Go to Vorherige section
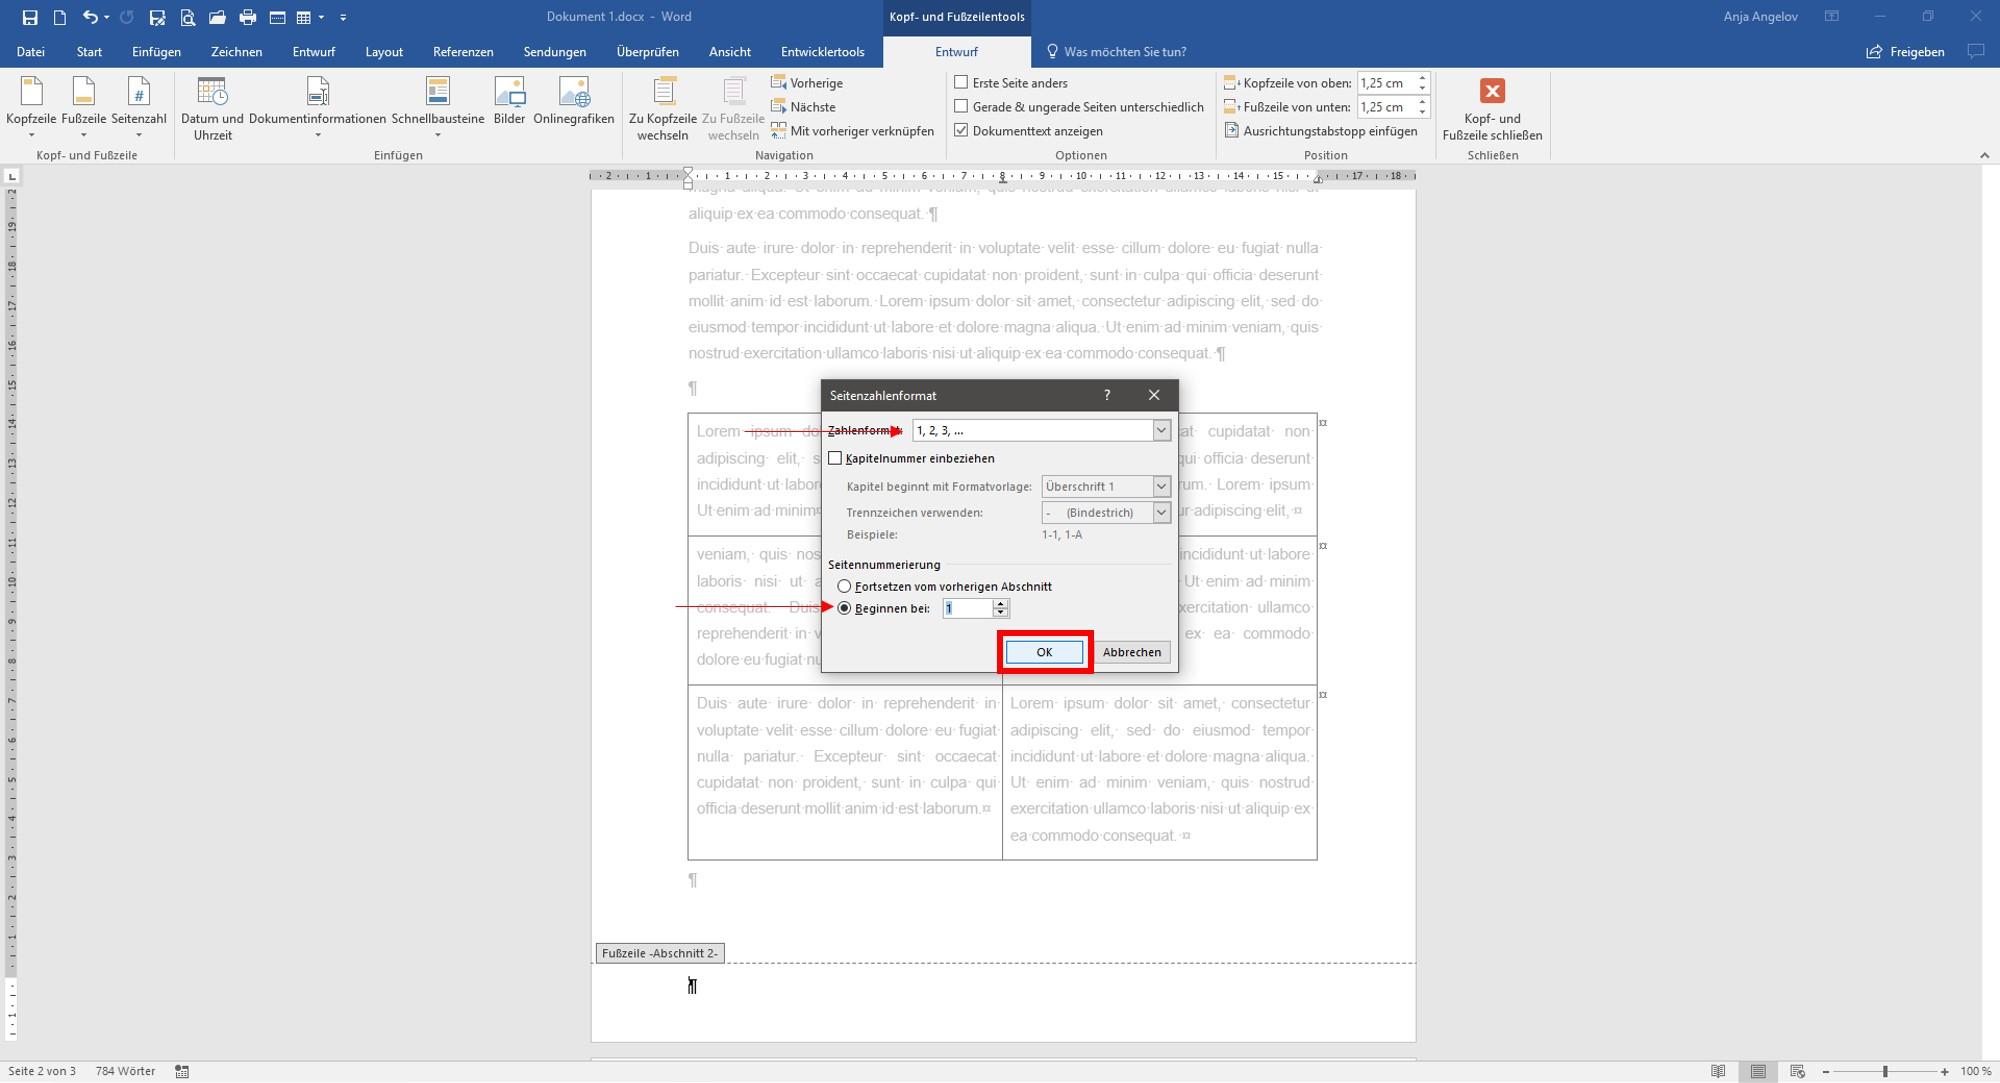 pos(807,83)
